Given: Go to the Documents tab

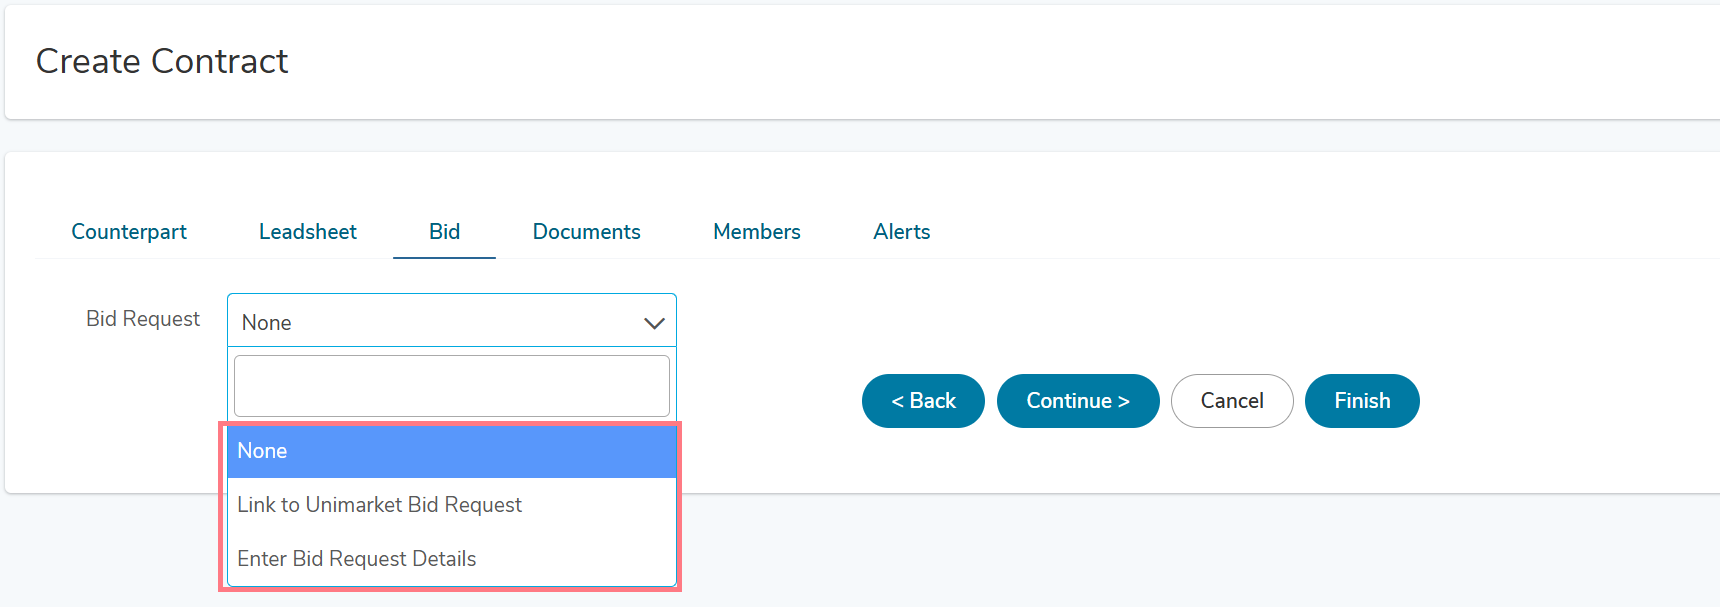Looking at the screenshot, I should pyautogui.click(x=587, y=232).
